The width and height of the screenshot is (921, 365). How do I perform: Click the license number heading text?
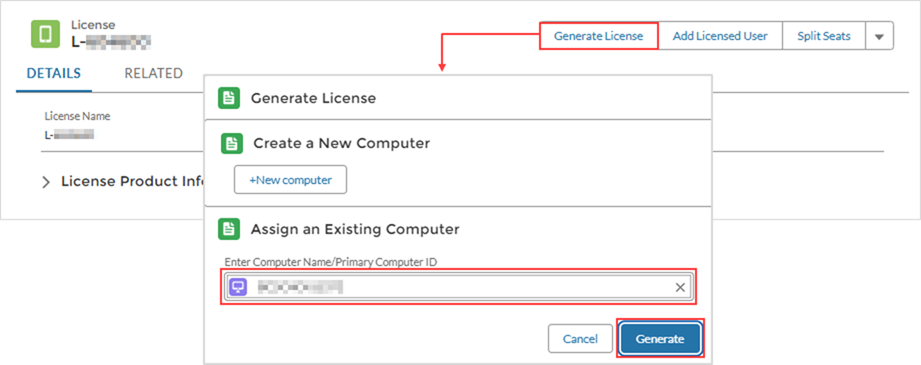[111, 41]
